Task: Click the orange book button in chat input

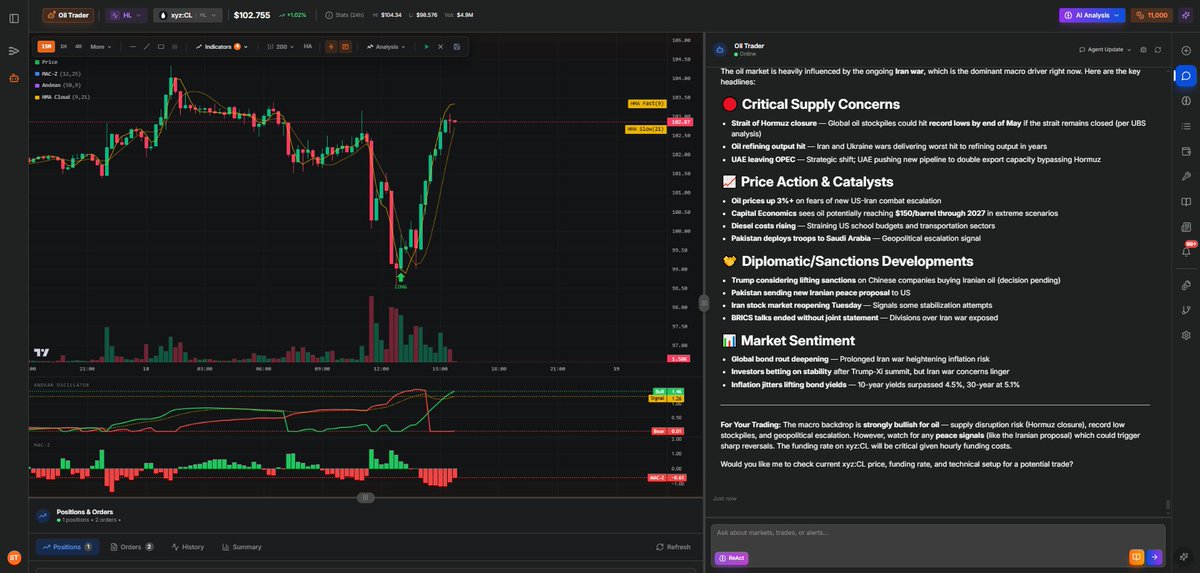Action: [x=1137, y=557]
